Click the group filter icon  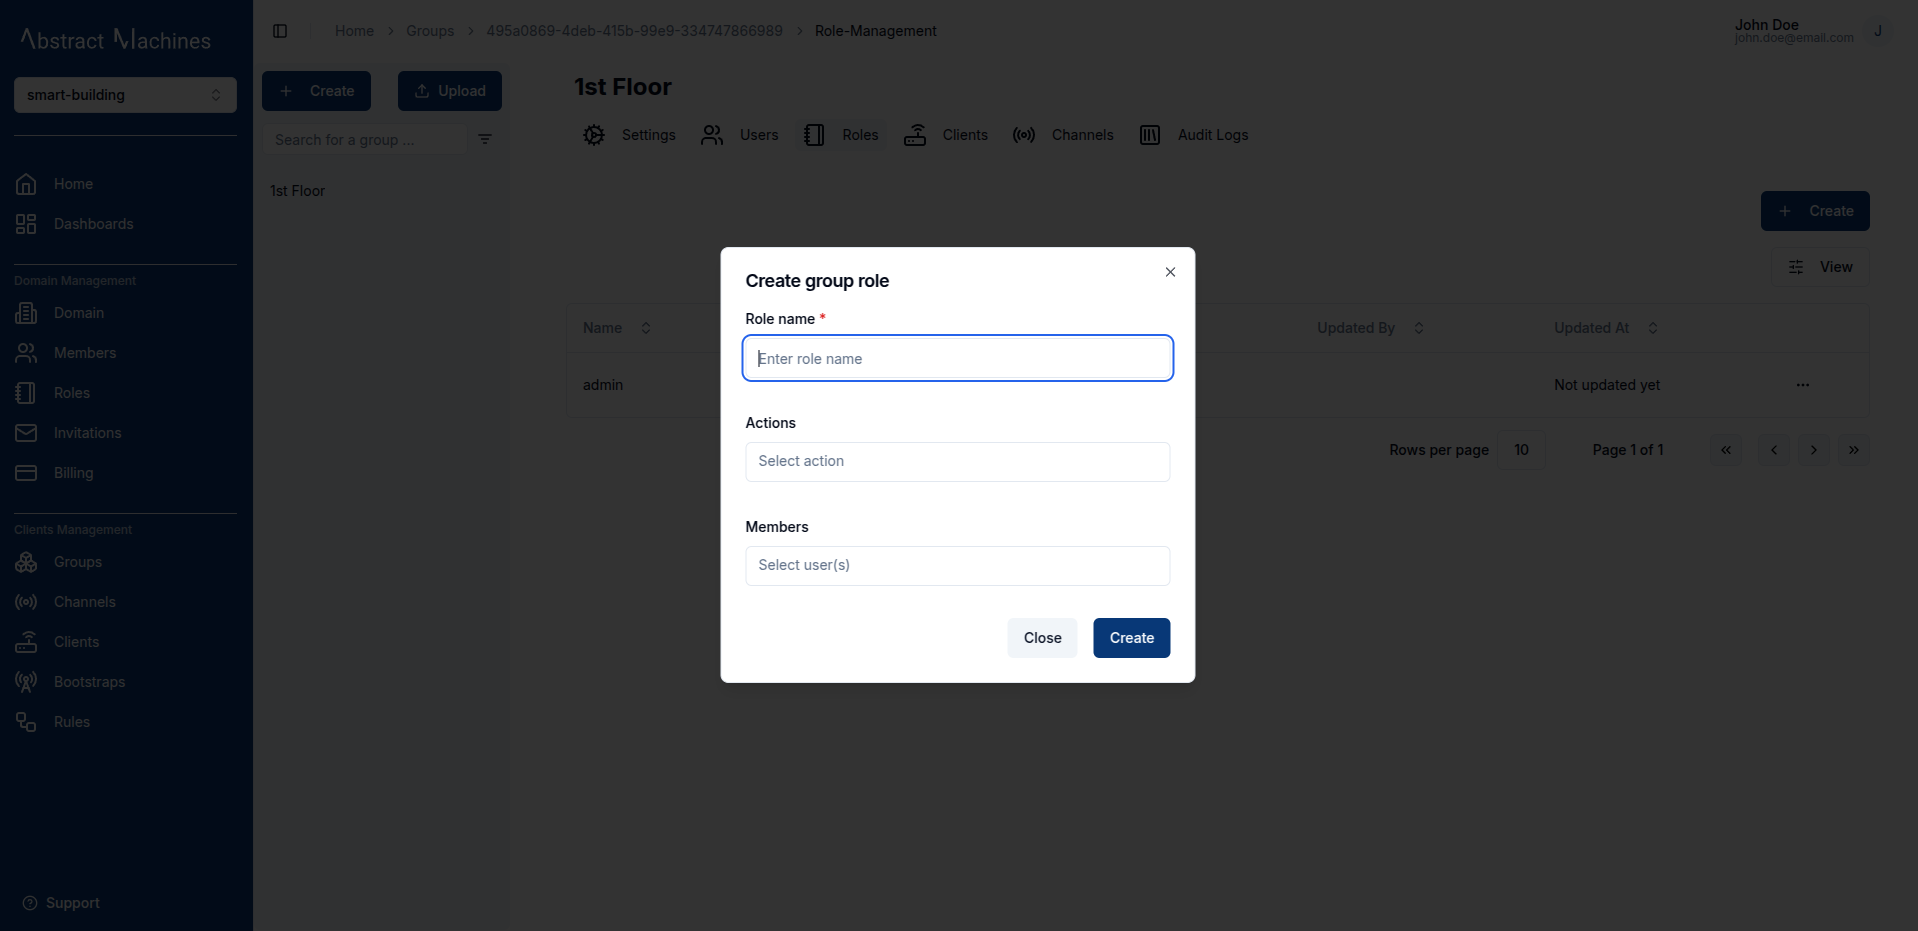[485, 139]
